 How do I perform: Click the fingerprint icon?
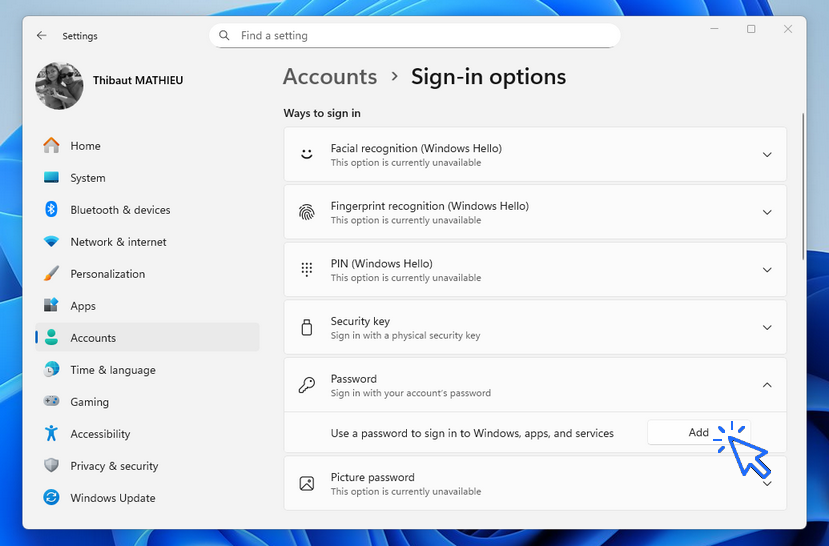pos(307,212)
